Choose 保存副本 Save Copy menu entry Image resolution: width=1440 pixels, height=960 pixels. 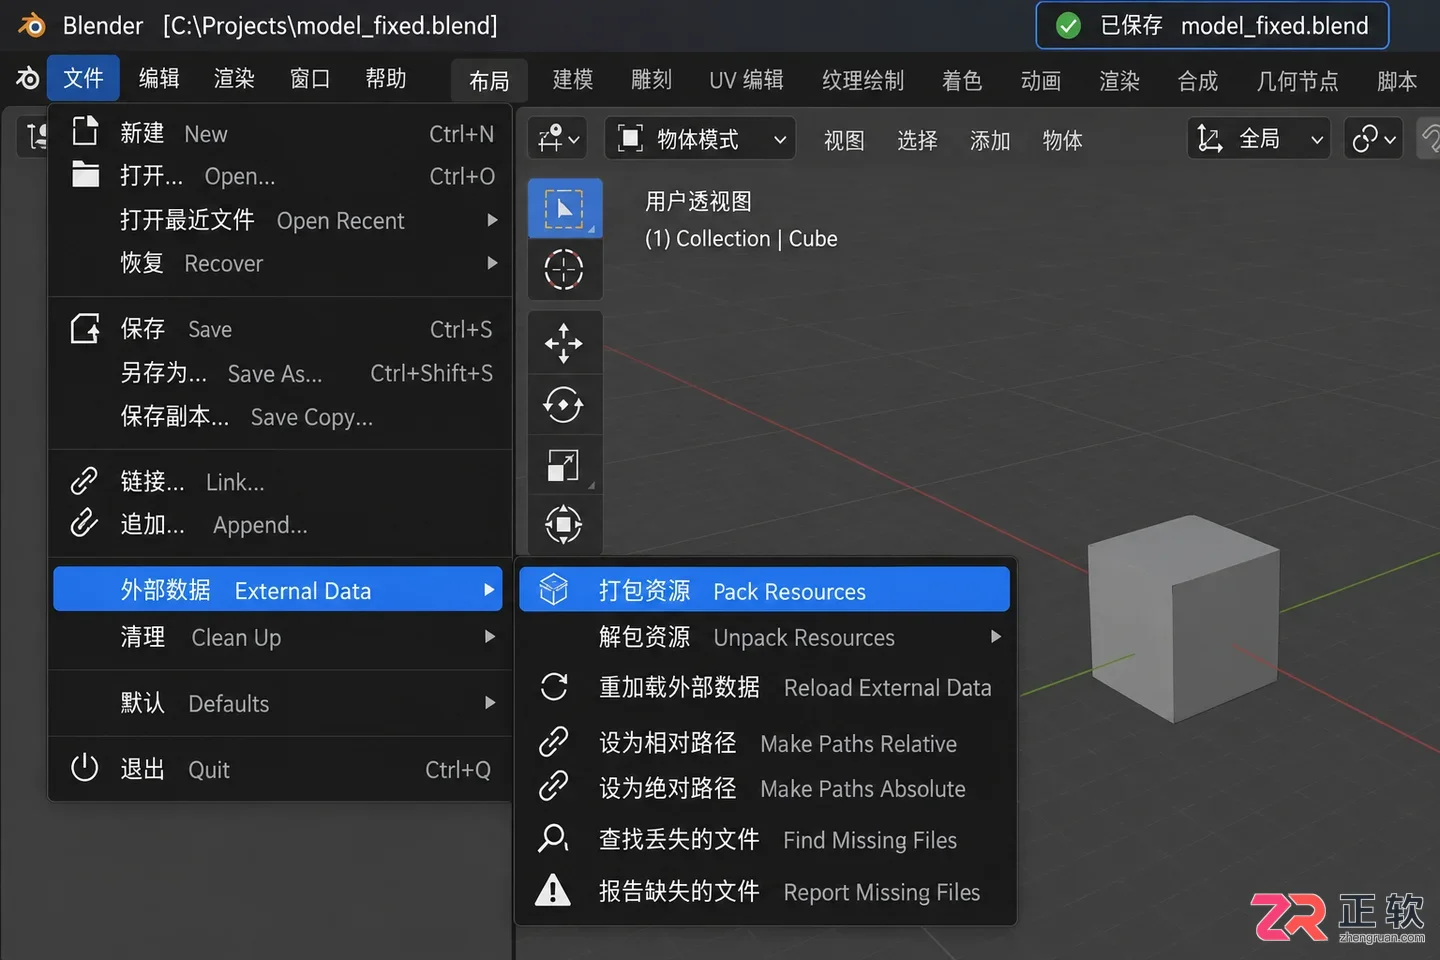[x=281, y=416]
